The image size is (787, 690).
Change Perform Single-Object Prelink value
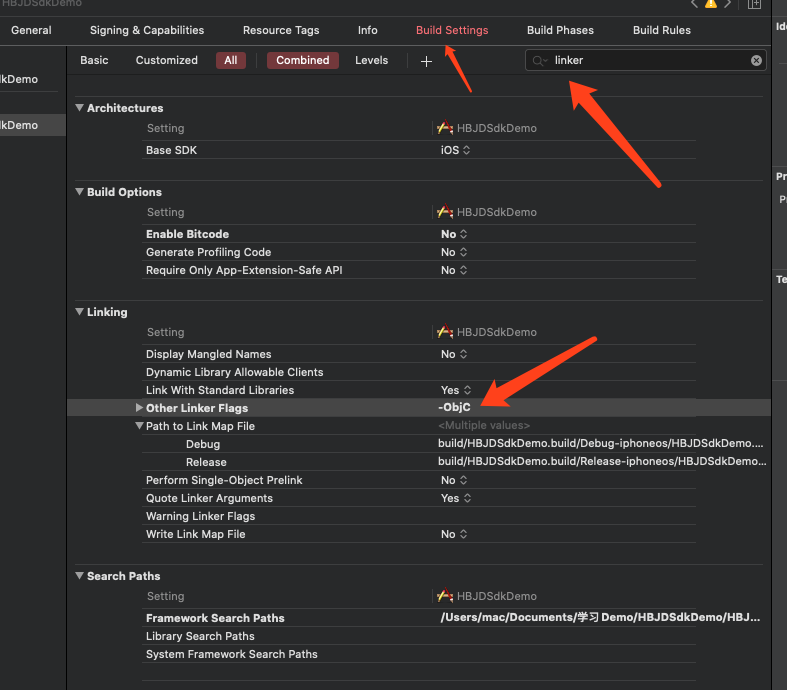tap(454, 480)
